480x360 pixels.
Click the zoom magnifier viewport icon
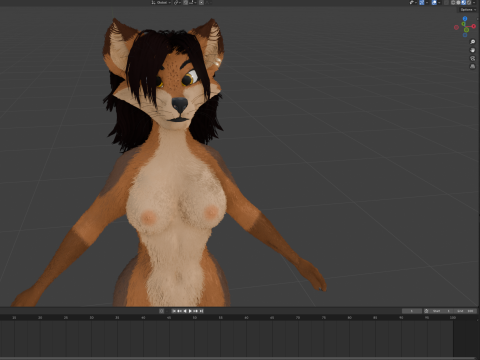click(x=472, y=42)
